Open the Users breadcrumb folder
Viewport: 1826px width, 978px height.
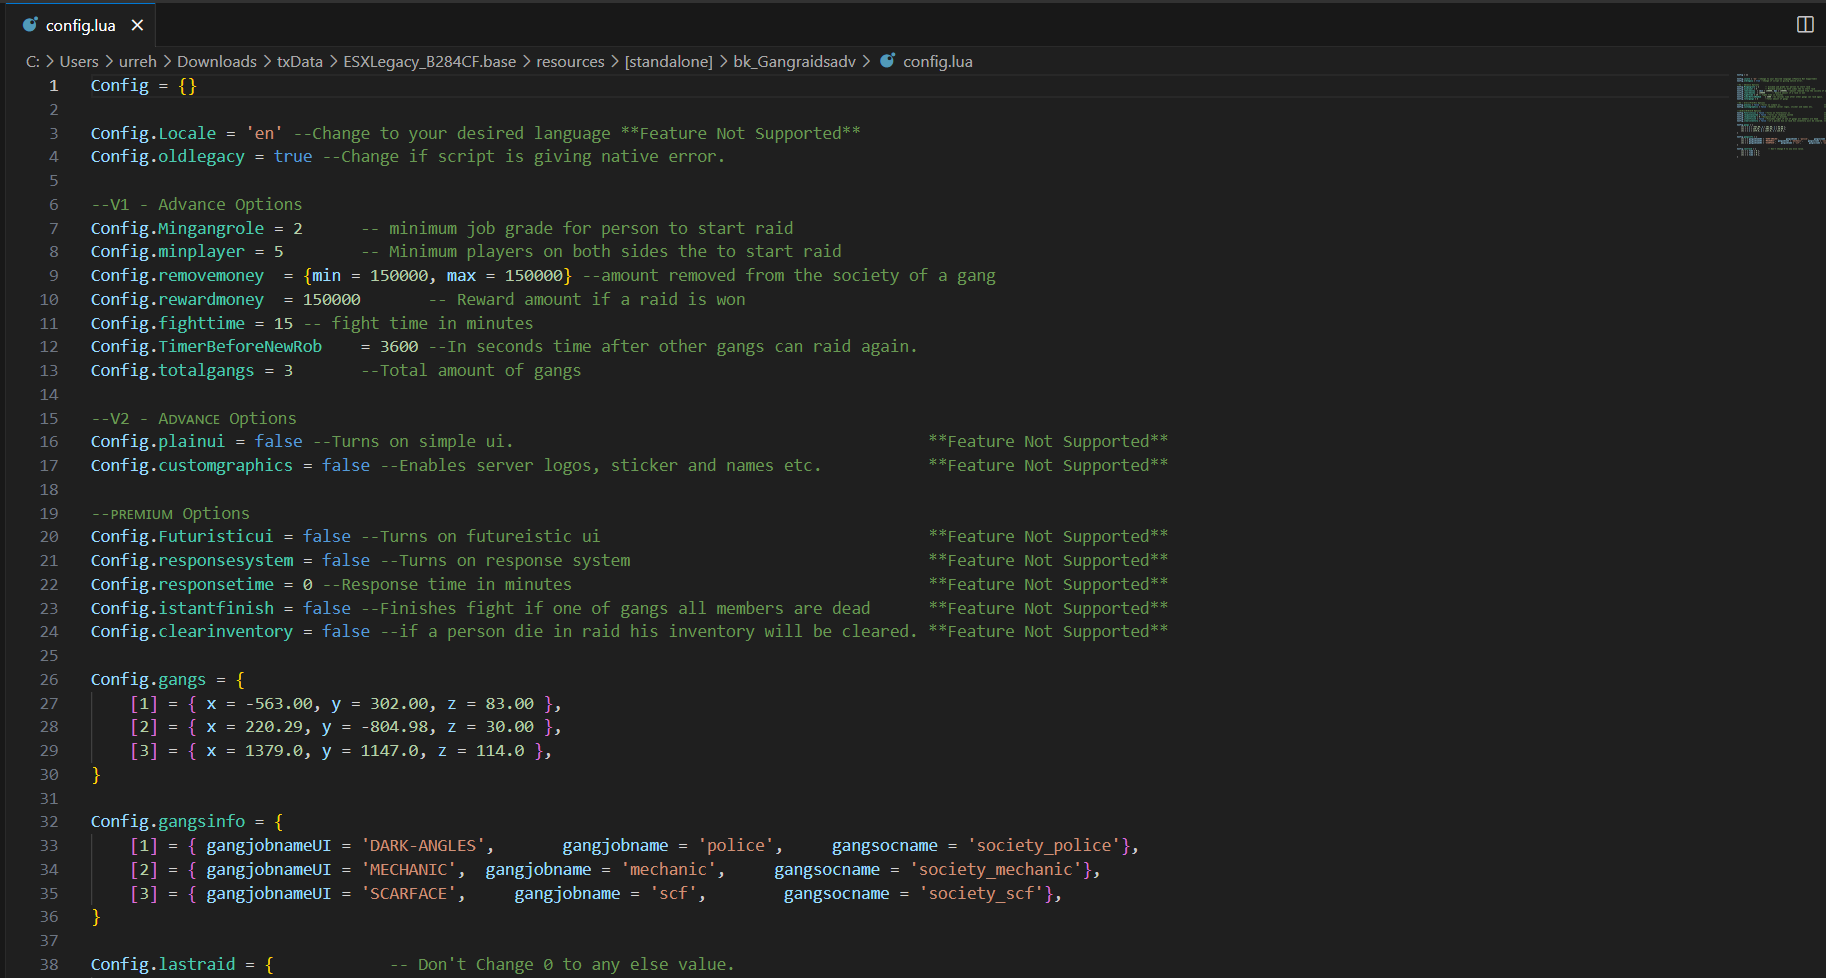click(78, 61)
